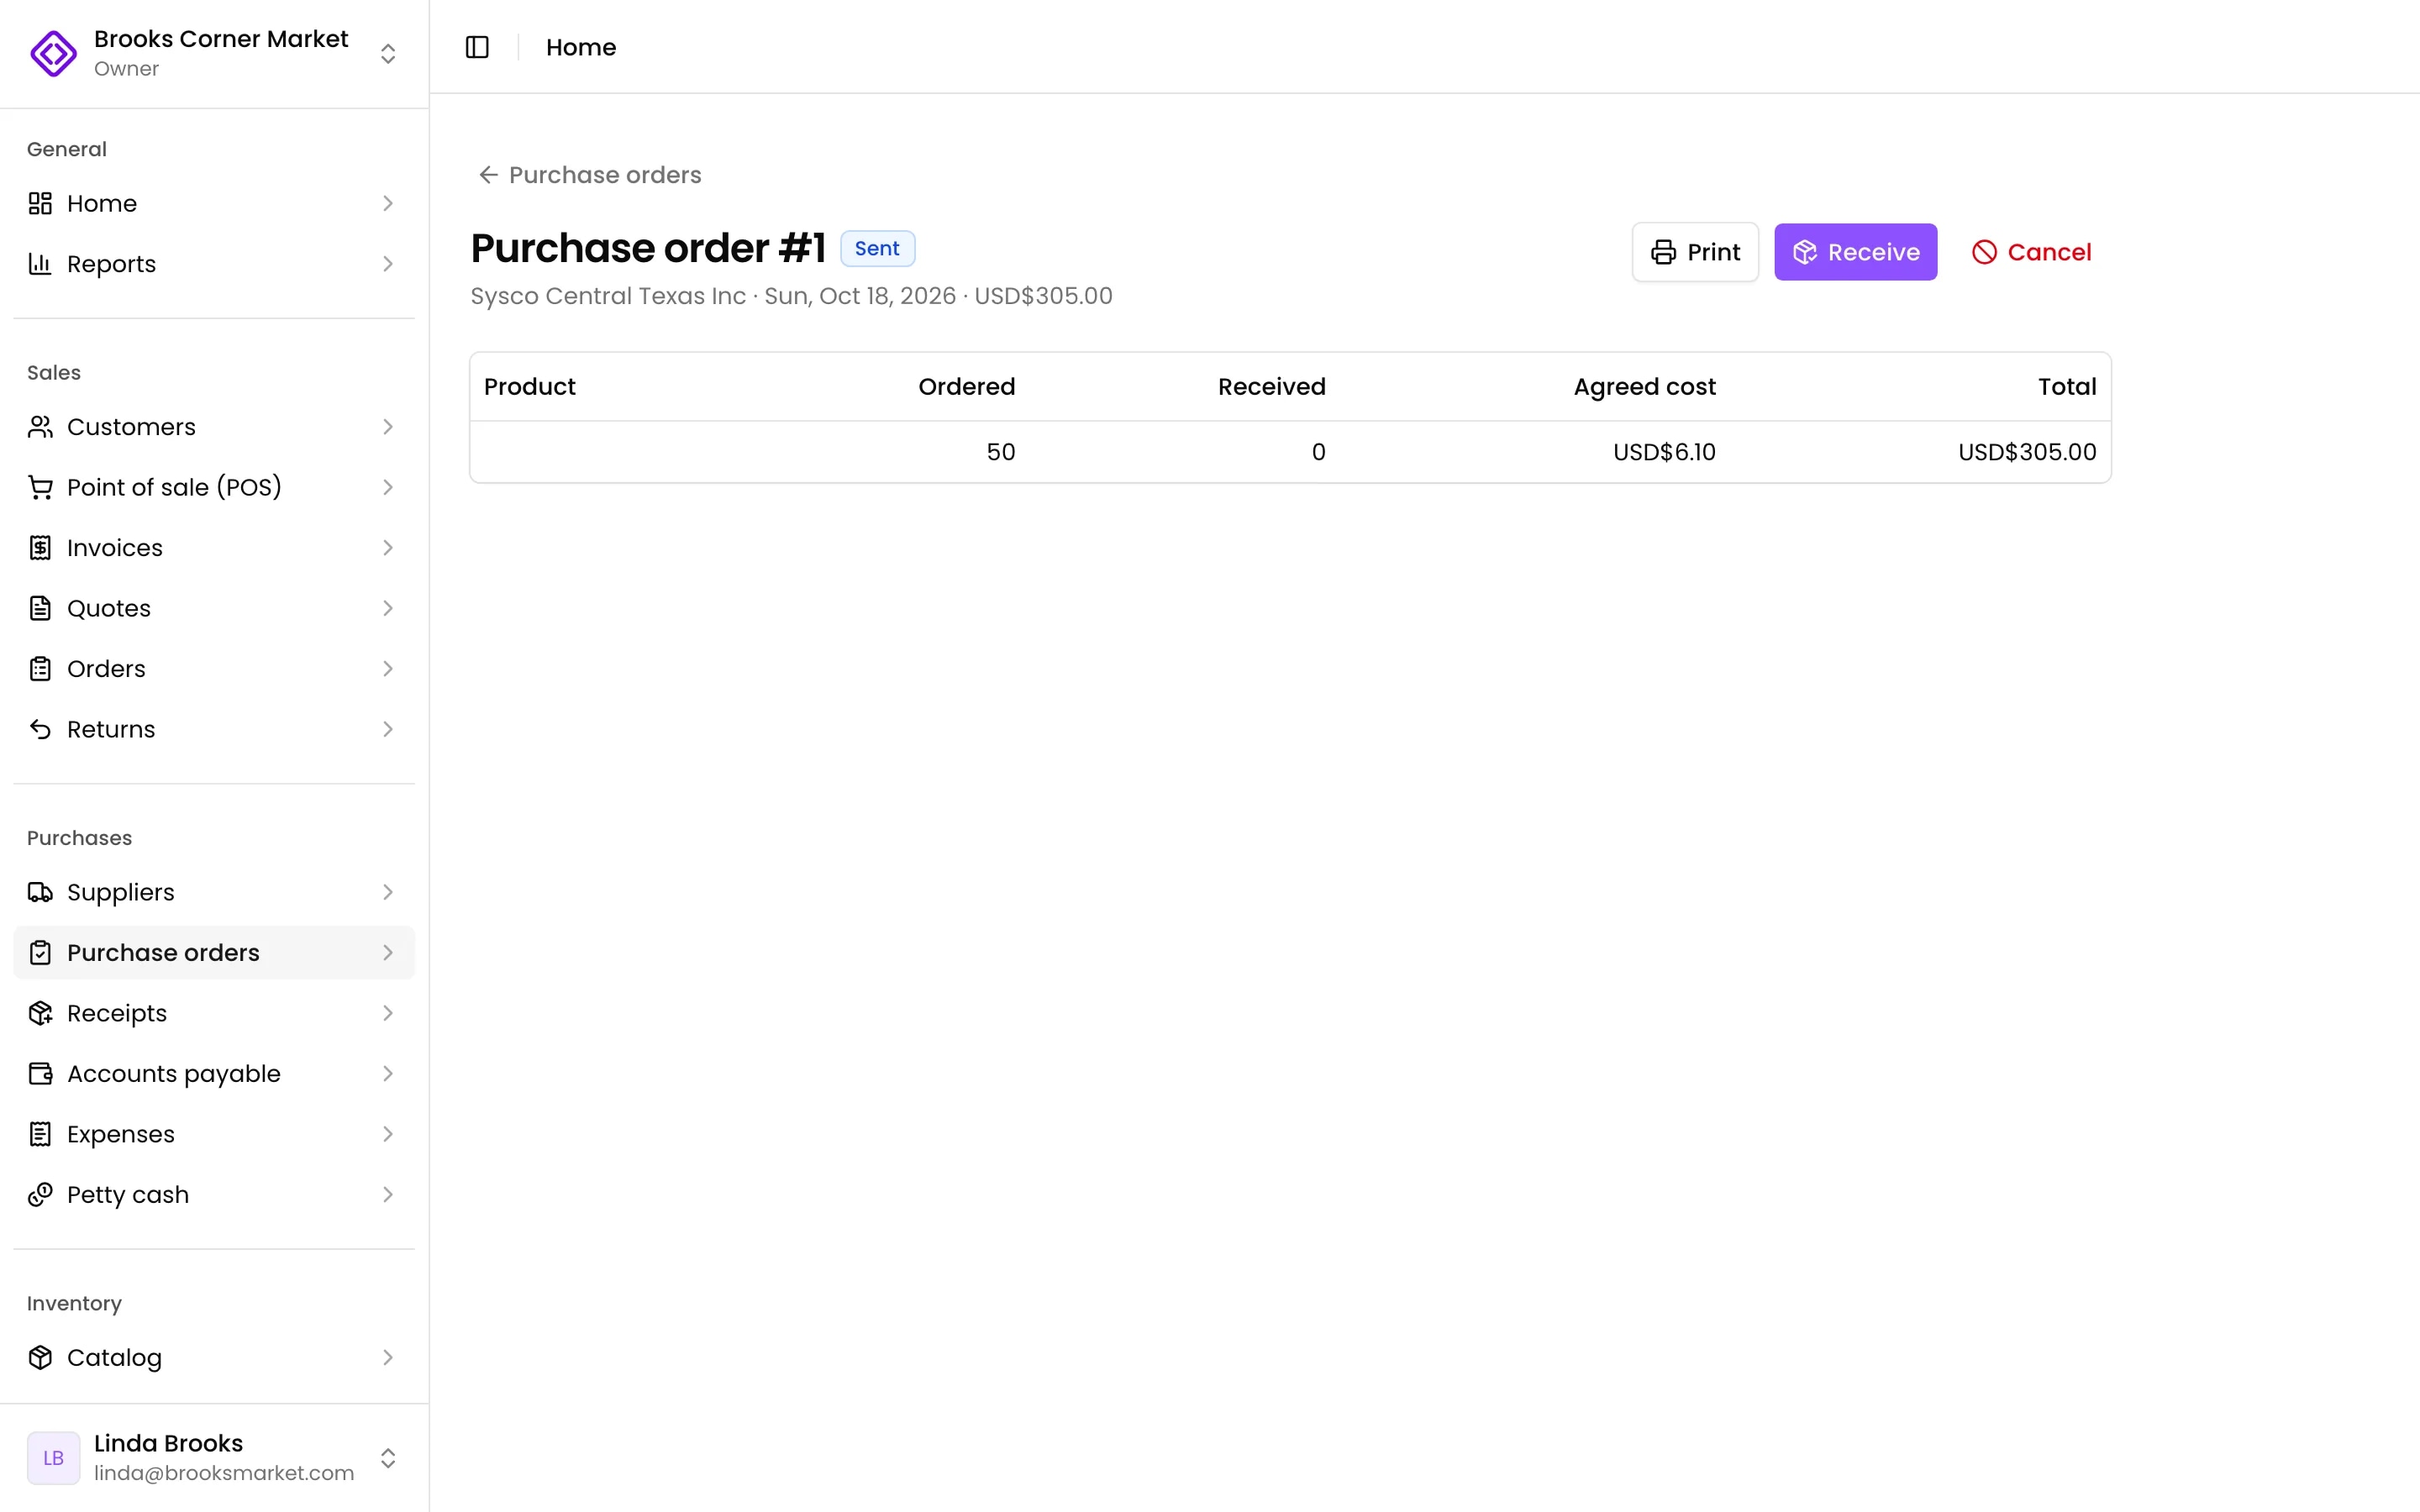Open Purchase orders in sidebar

tap(214, 953)
